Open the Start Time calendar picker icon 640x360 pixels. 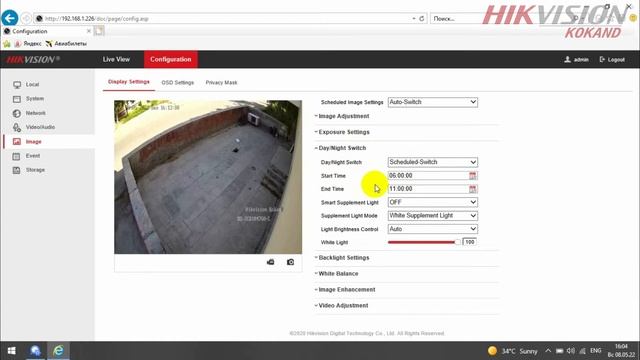[473, 176]
